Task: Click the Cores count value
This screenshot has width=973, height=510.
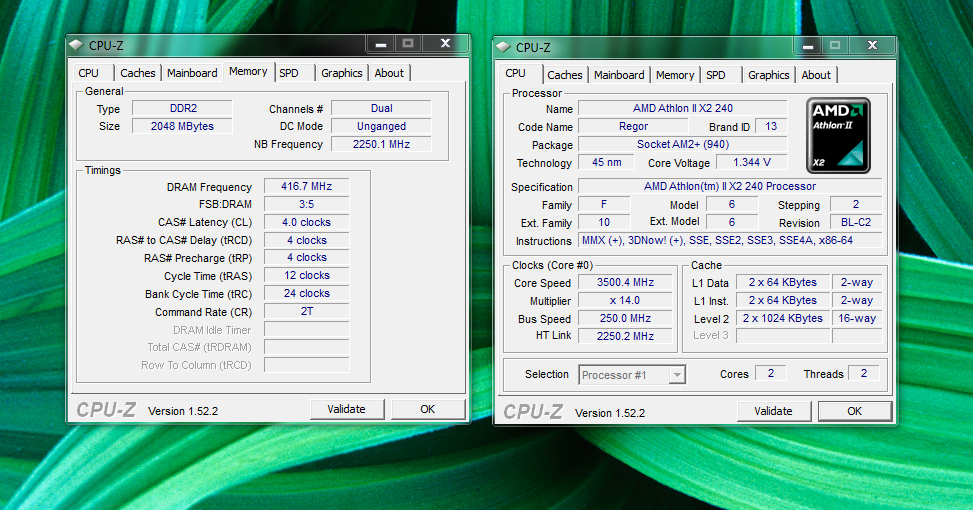Action: click(771, 373)
